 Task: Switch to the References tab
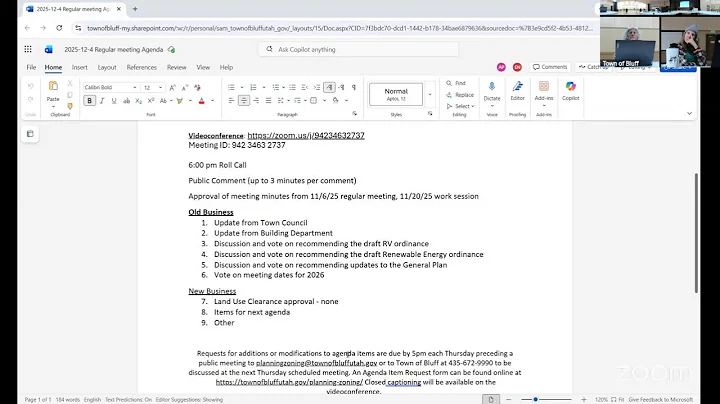tap(141, 67)
